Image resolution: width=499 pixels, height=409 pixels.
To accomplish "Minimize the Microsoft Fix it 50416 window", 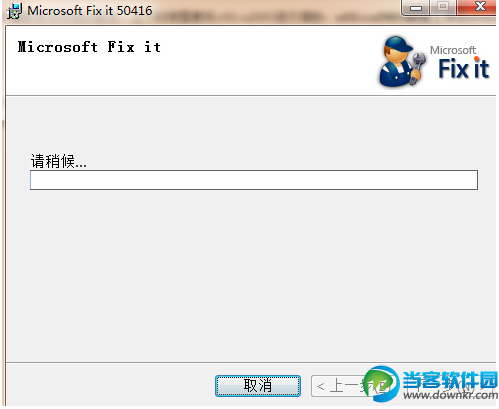I will coord(416,8).
